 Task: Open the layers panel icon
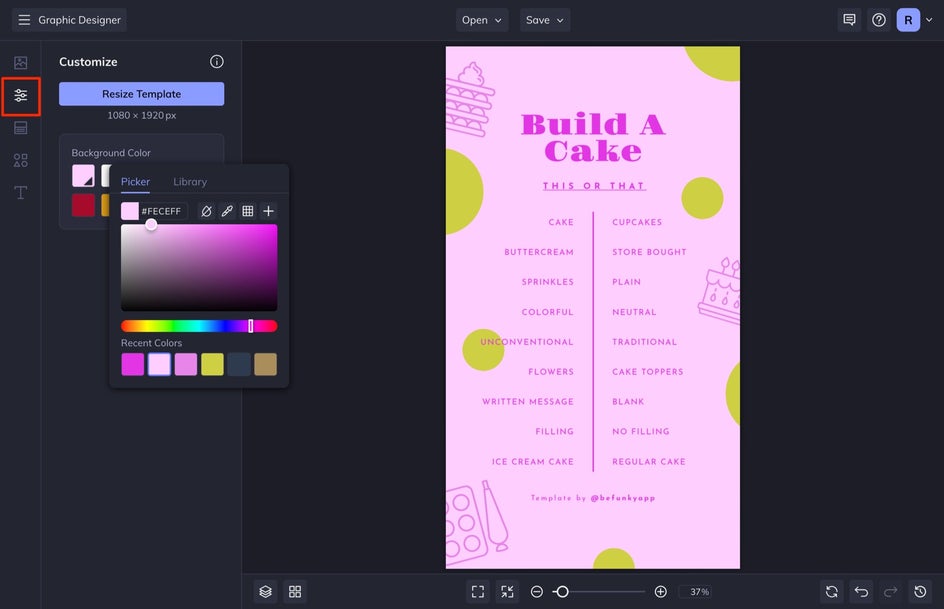266,592
